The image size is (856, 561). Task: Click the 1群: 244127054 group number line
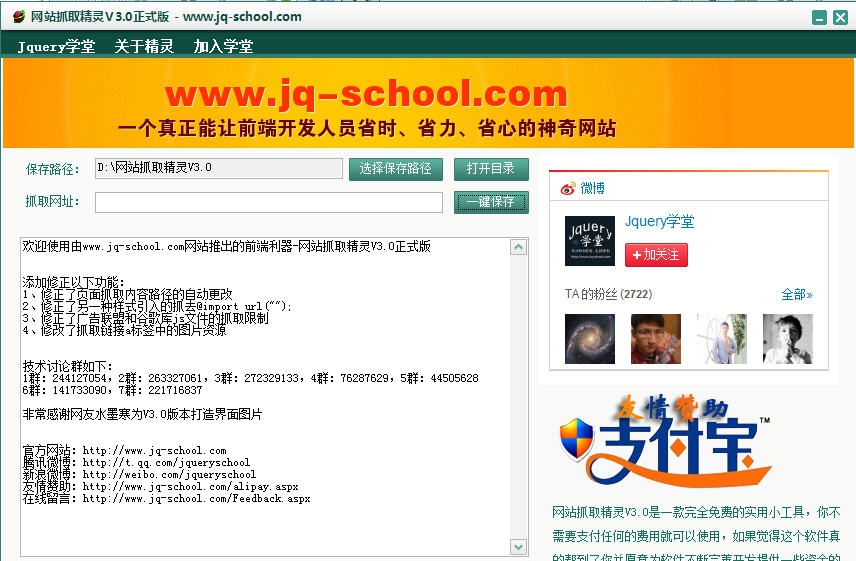251,378
